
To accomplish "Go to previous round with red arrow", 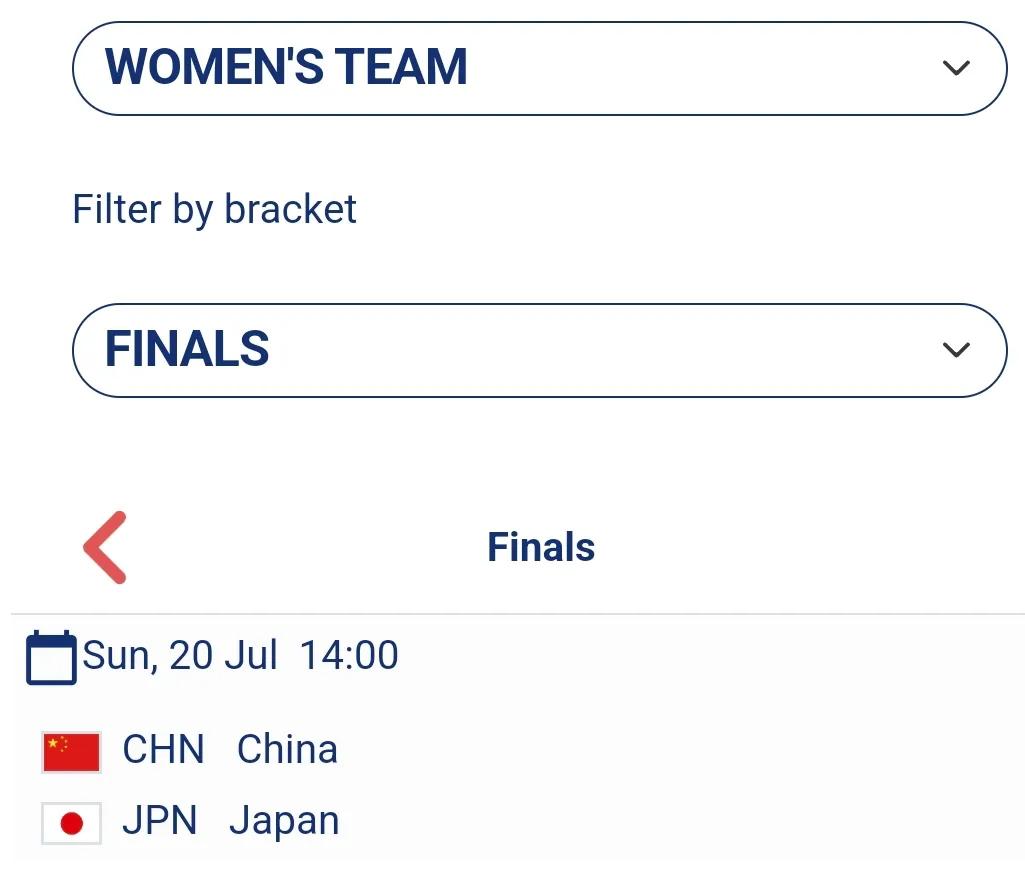I will point(105,547).
